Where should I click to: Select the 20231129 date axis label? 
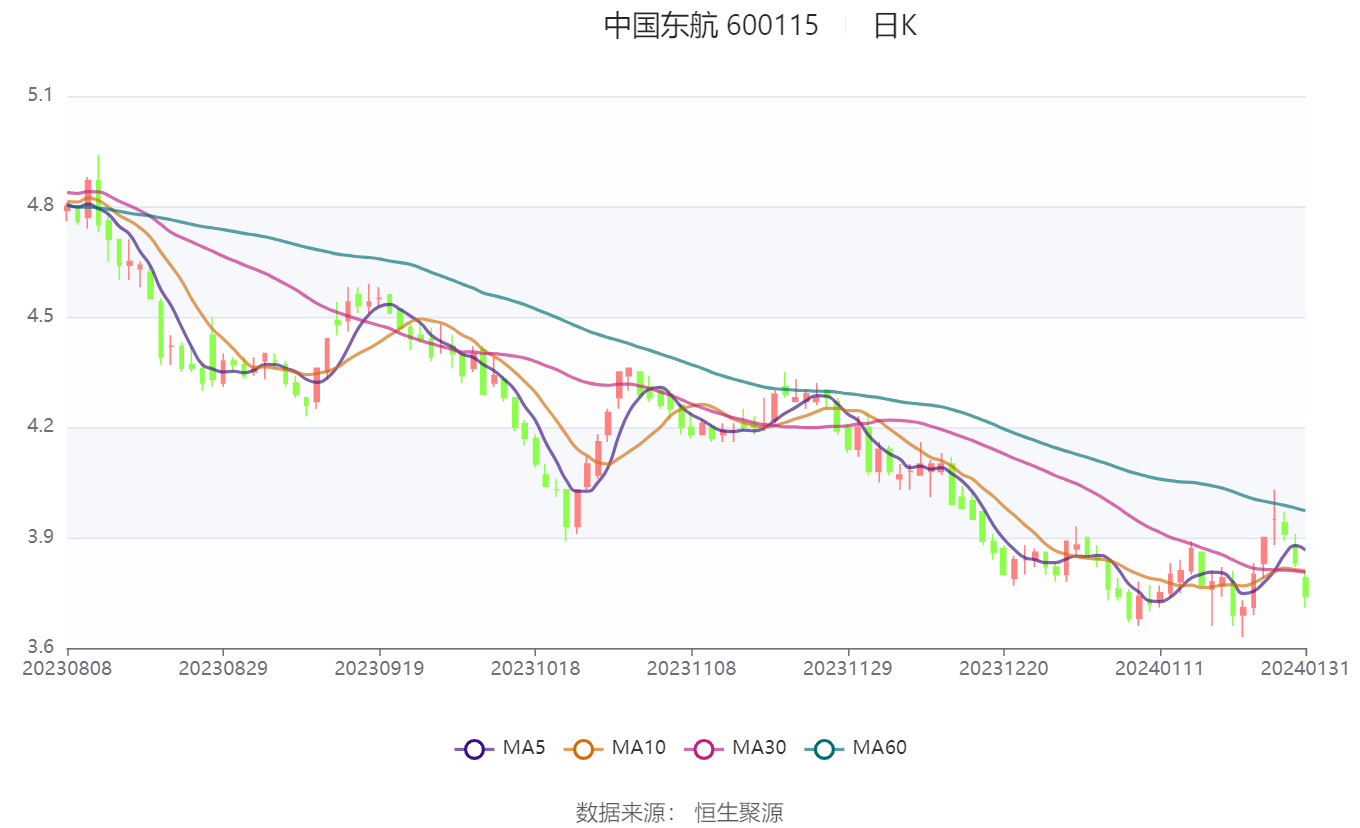848,668
